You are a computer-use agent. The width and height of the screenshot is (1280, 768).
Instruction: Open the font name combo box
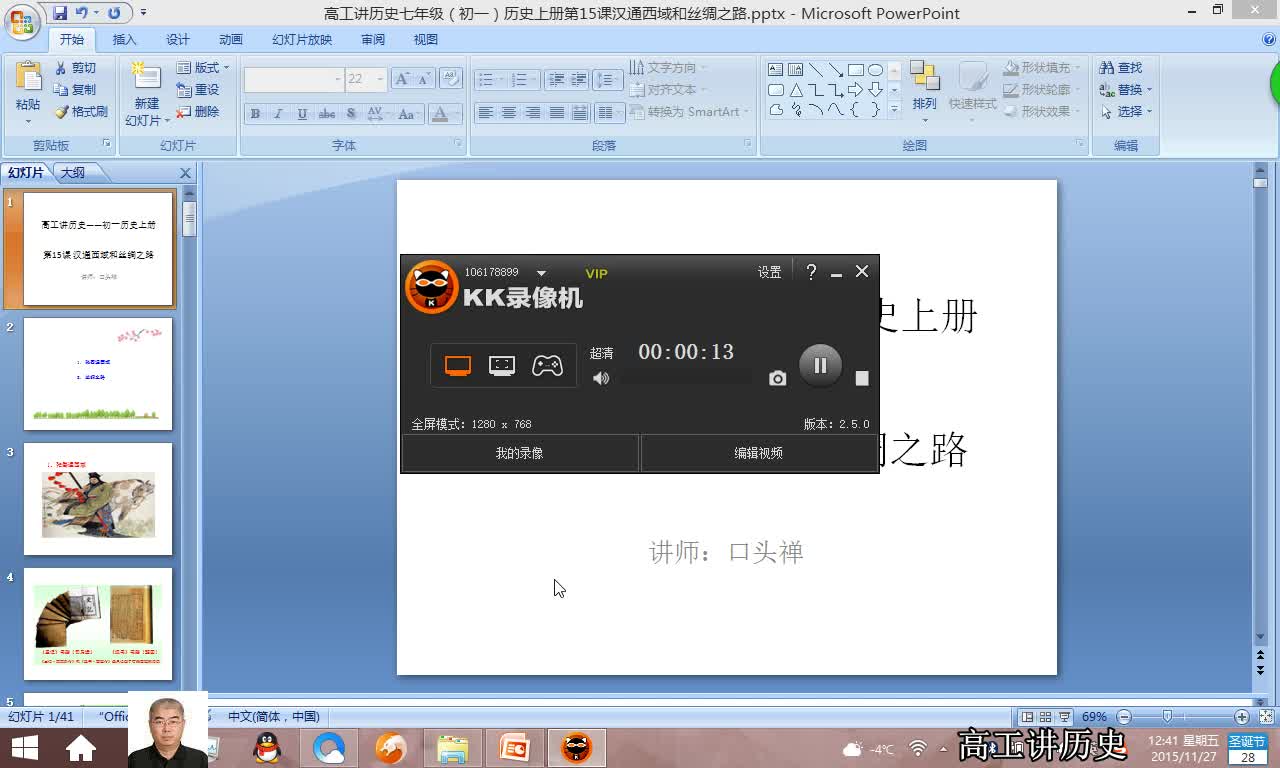293,79
